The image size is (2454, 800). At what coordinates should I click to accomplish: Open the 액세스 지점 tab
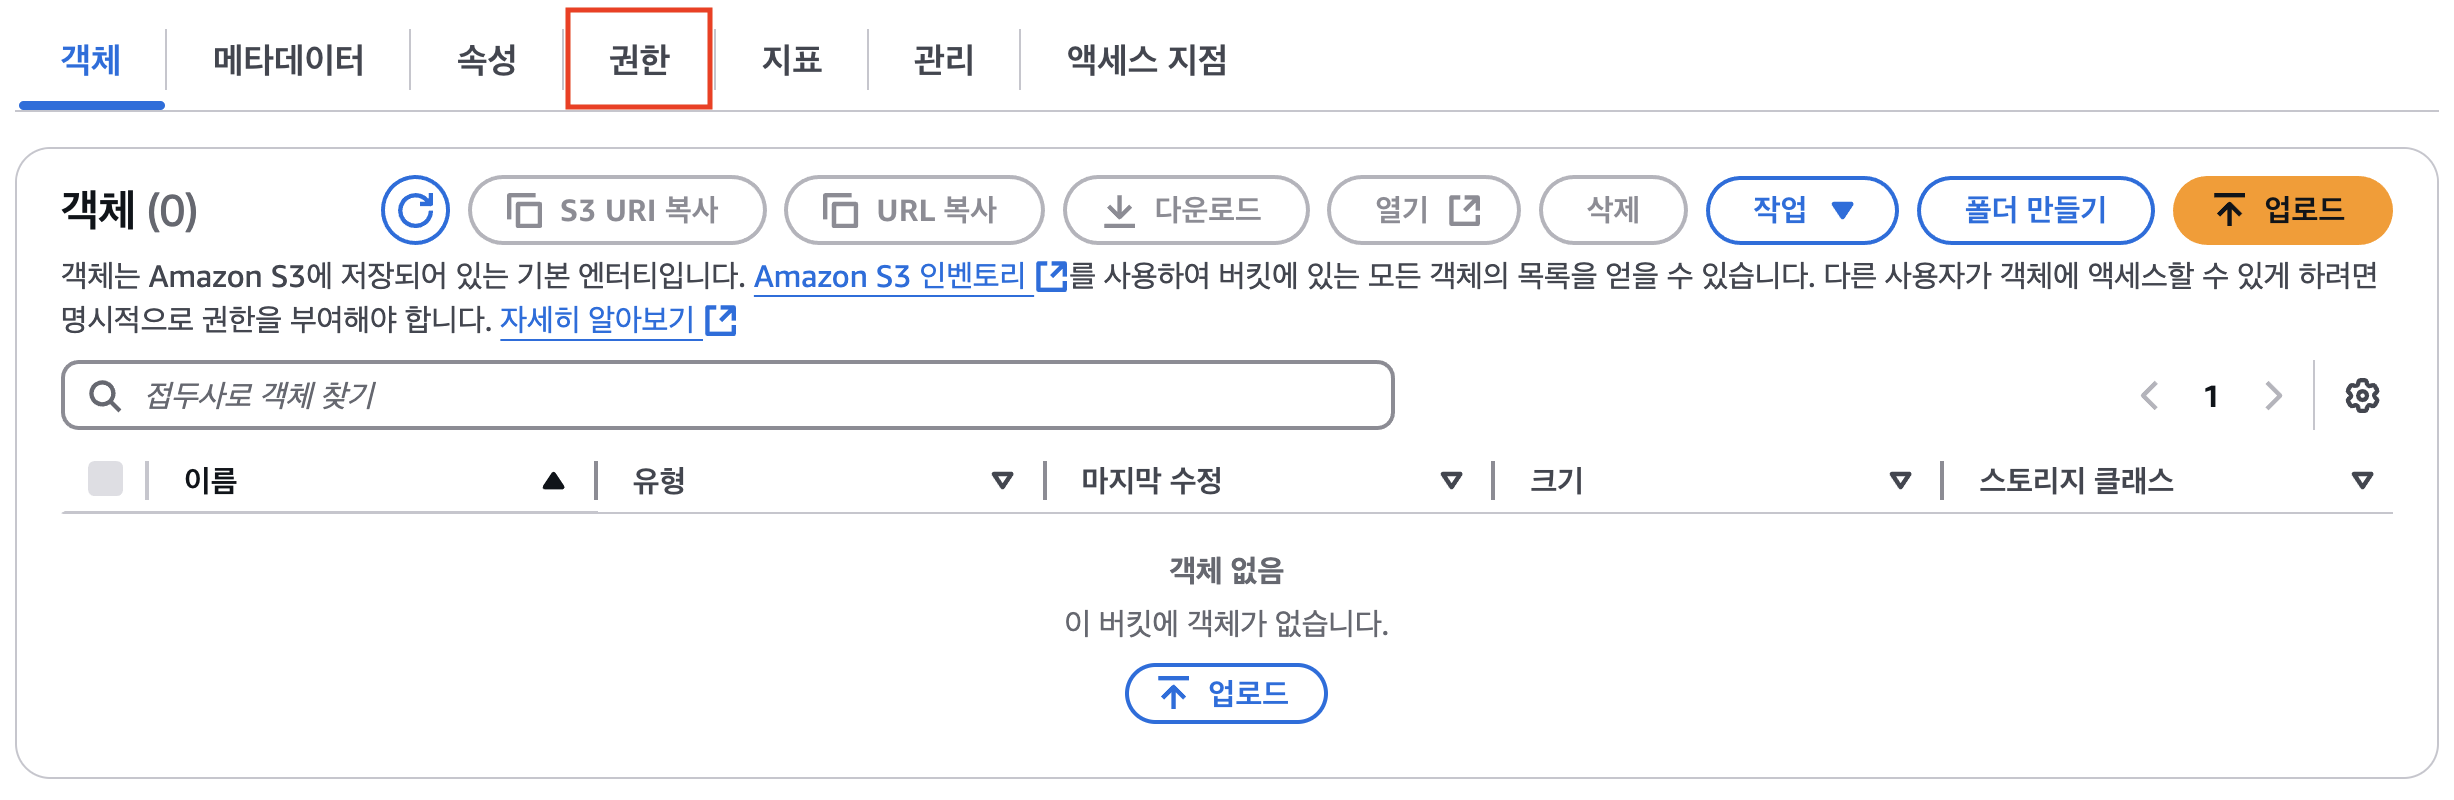click(1146, 60)
